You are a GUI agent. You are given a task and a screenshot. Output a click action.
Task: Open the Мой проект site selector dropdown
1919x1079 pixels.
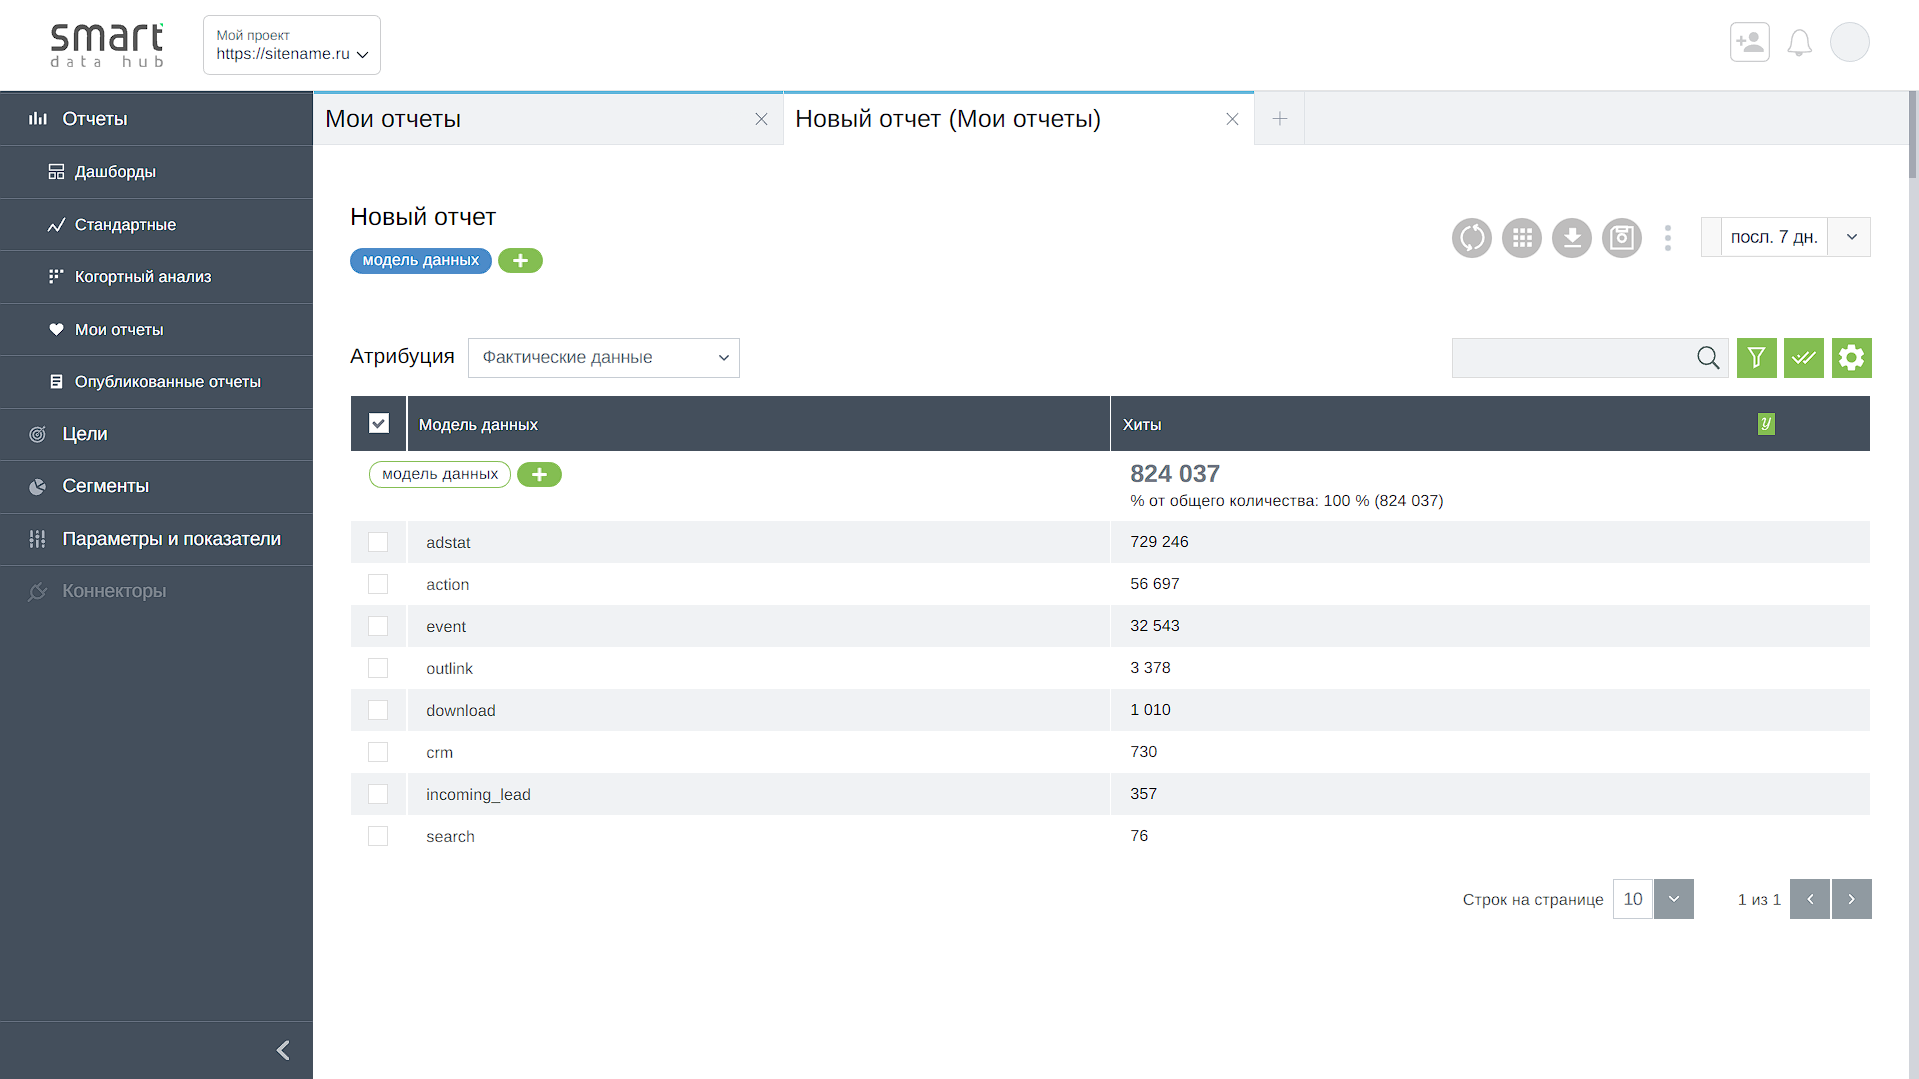292,45
